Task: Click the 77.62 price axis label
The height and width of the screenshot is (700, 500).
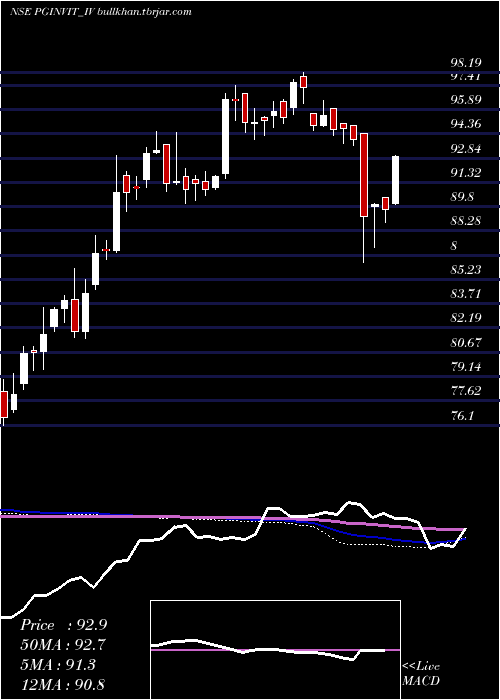Action: (x=467, y=391)
